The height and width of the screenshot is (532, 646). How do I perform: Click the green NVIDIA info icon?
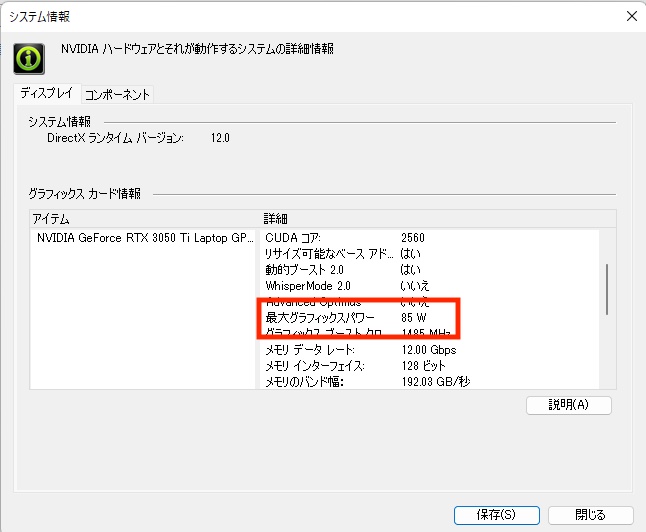pos(29,59)
